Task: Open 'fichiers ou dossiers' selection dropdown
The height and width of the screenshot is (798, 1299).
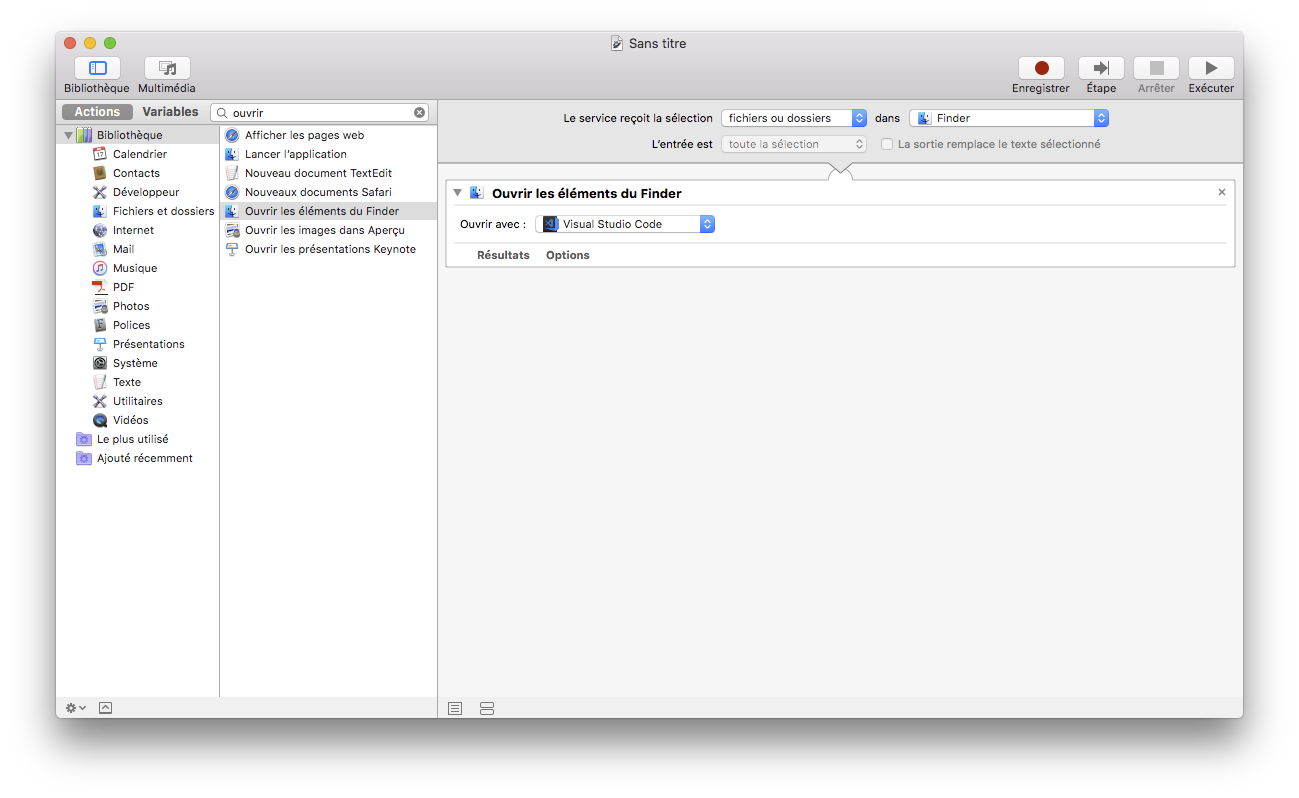Action: click(x=794, y=118)
